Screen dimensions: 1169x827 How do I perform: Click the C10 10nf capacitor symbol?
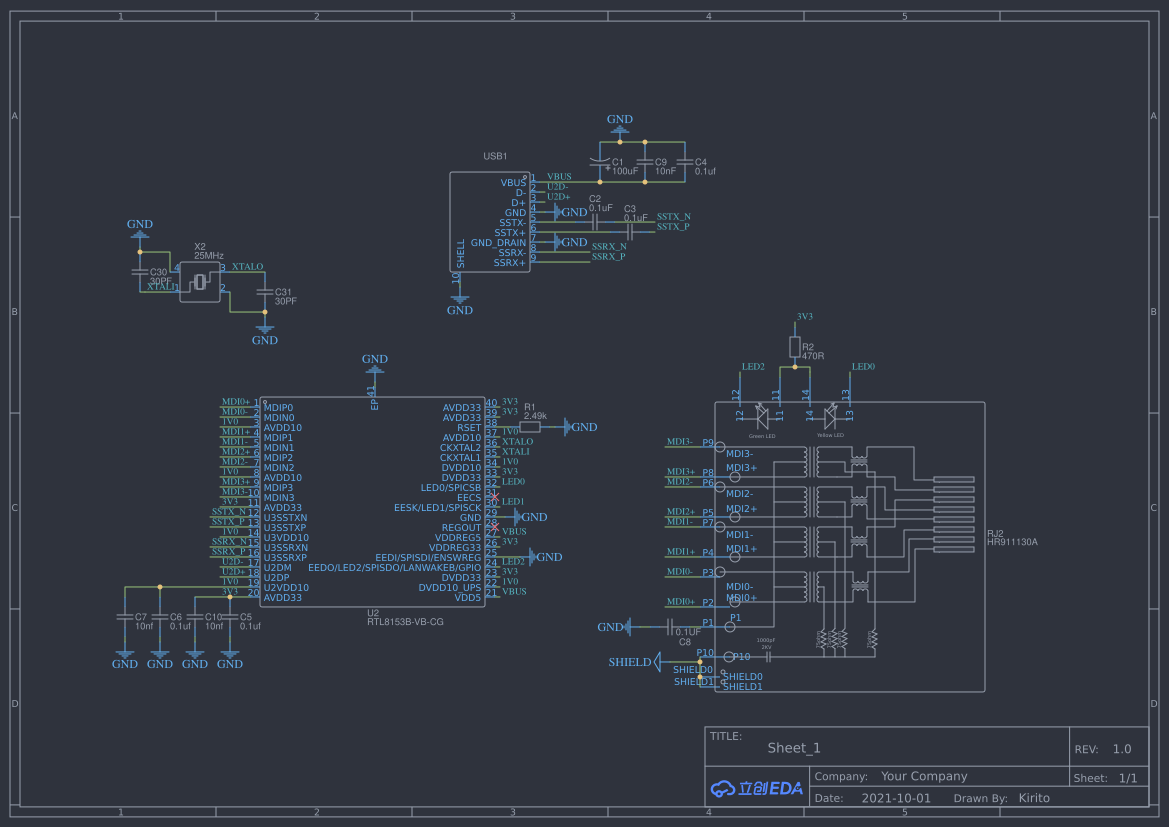[x=195, y=617]
